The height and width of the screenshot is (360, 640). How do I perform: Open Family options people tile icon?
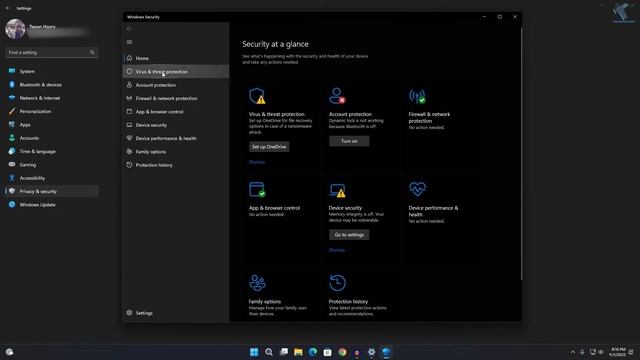click(257, 283)
